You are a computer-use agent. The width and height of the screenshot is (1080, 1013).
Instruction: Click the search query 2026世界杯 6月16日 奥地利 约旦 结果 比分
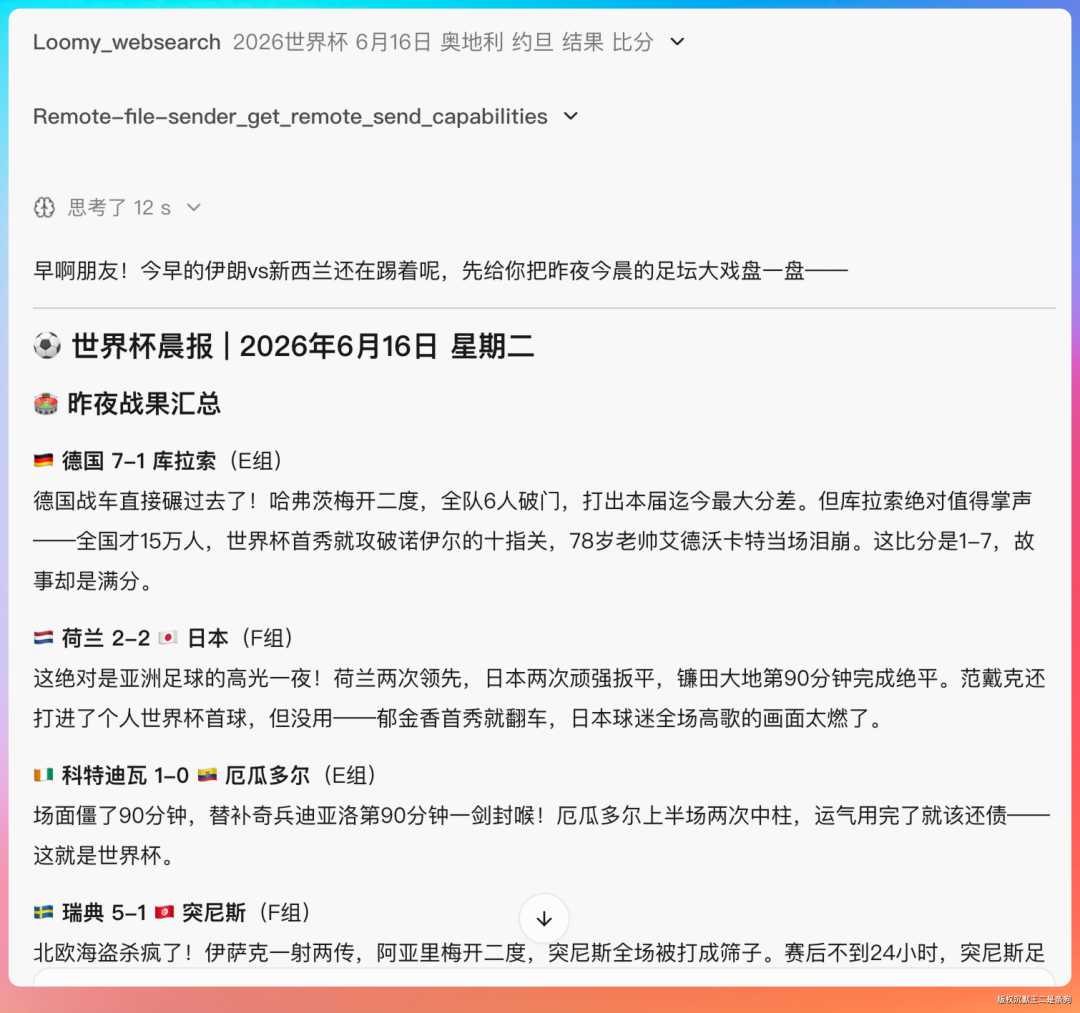[443, 42]
